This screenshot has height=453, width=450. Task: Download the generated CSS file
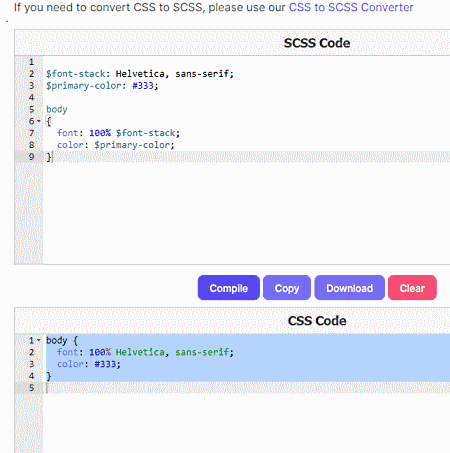coord(349,288)
